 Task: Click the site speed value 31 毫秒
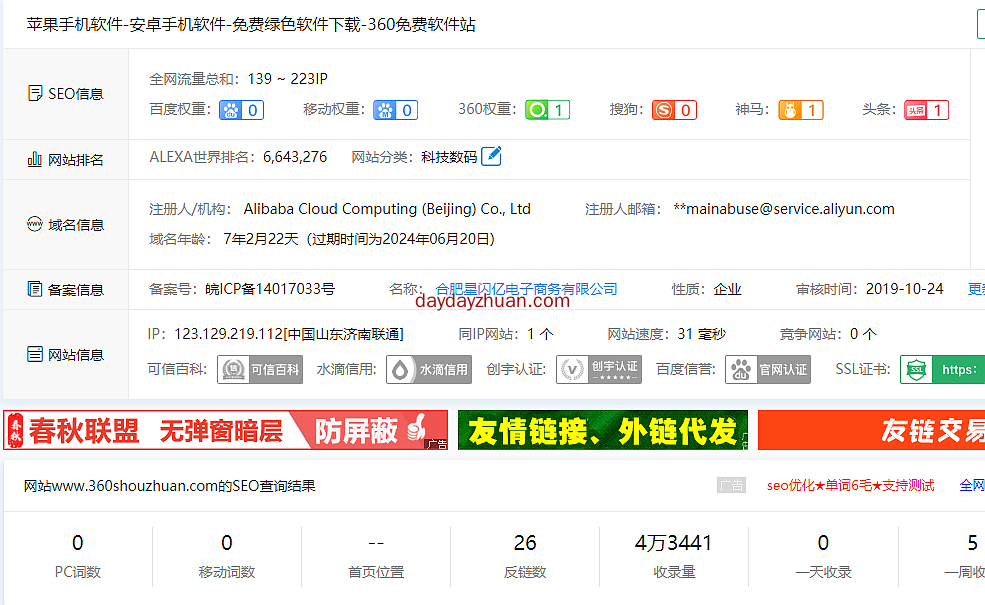[x=702, y=334]
